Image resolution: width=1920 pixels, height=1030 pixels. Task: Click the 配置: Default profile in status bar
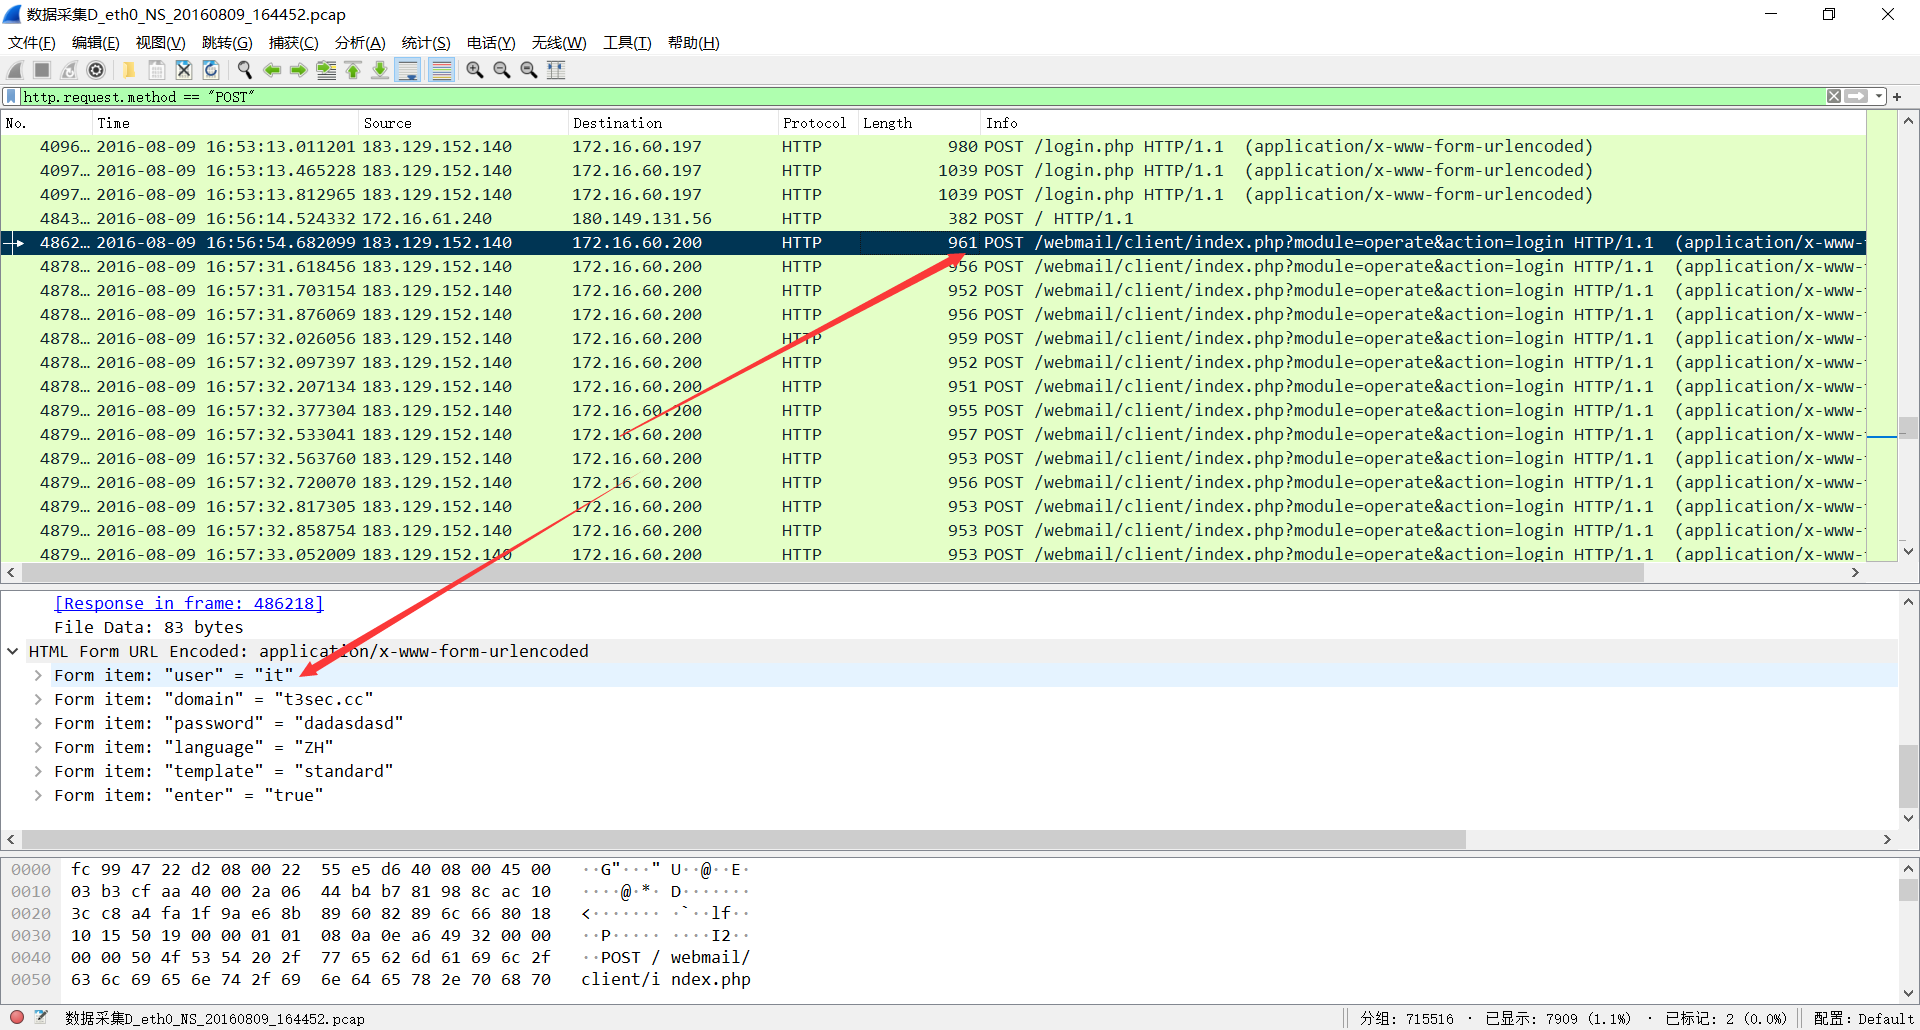1863,1018
